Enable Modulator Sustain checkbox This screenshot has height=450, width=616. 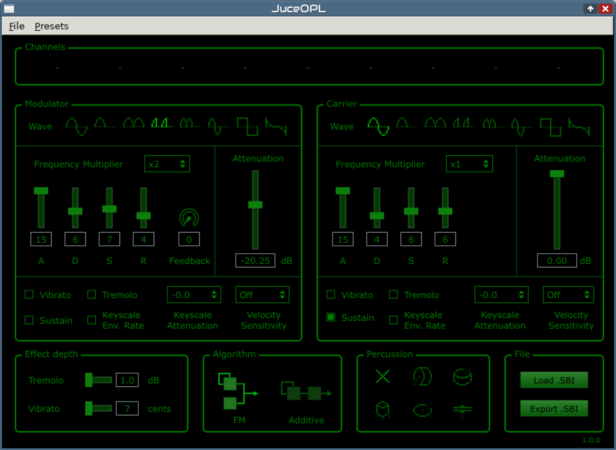point(29,320)
